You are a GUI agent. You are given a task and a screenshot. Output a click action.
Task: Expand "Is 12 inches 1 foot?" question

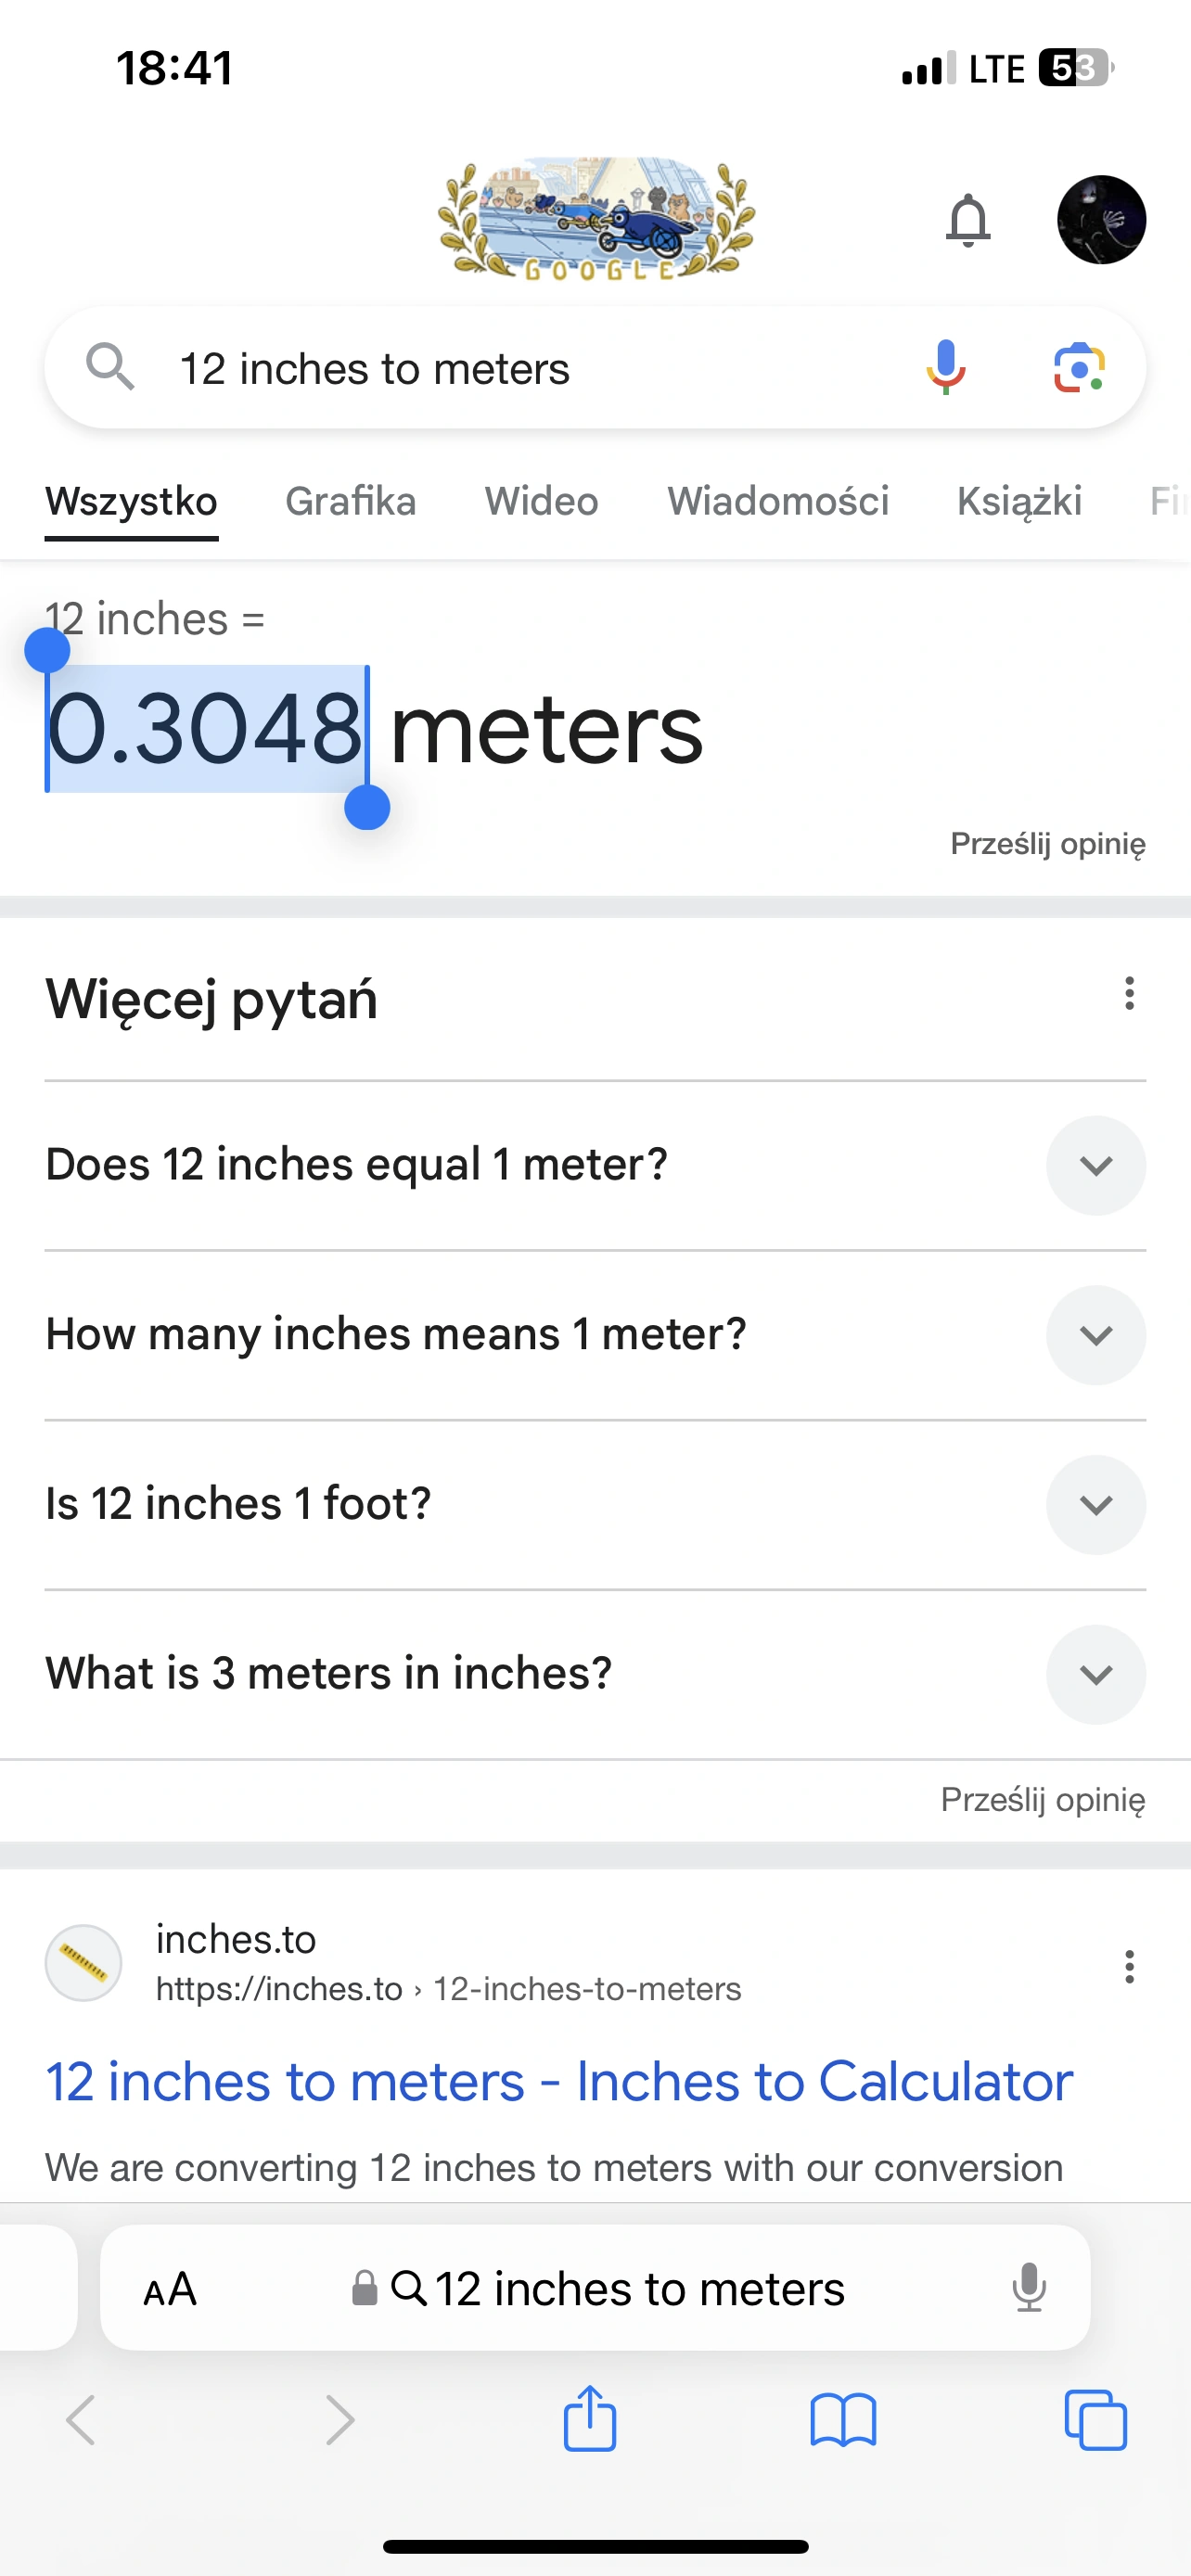1096,1505
